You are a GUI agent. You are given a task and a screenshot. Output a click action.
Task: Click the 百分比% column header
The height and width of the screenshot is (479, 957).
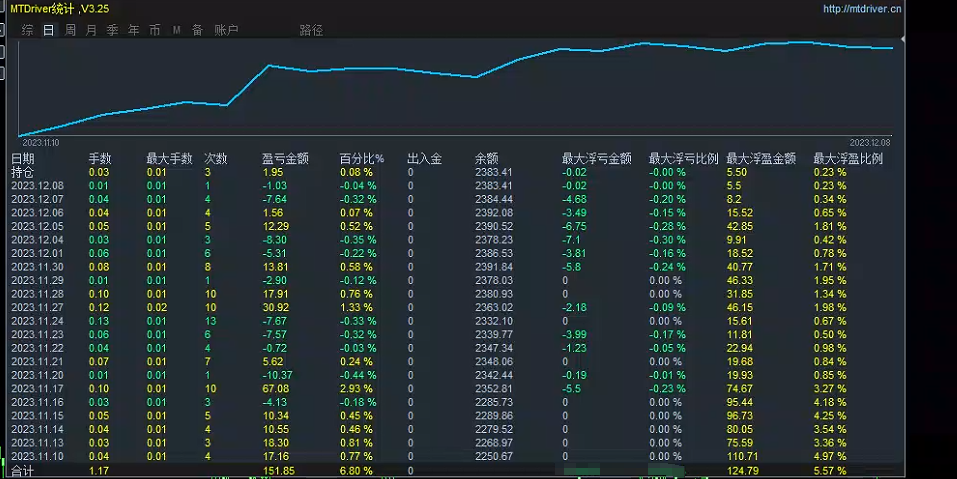[362, 159]
